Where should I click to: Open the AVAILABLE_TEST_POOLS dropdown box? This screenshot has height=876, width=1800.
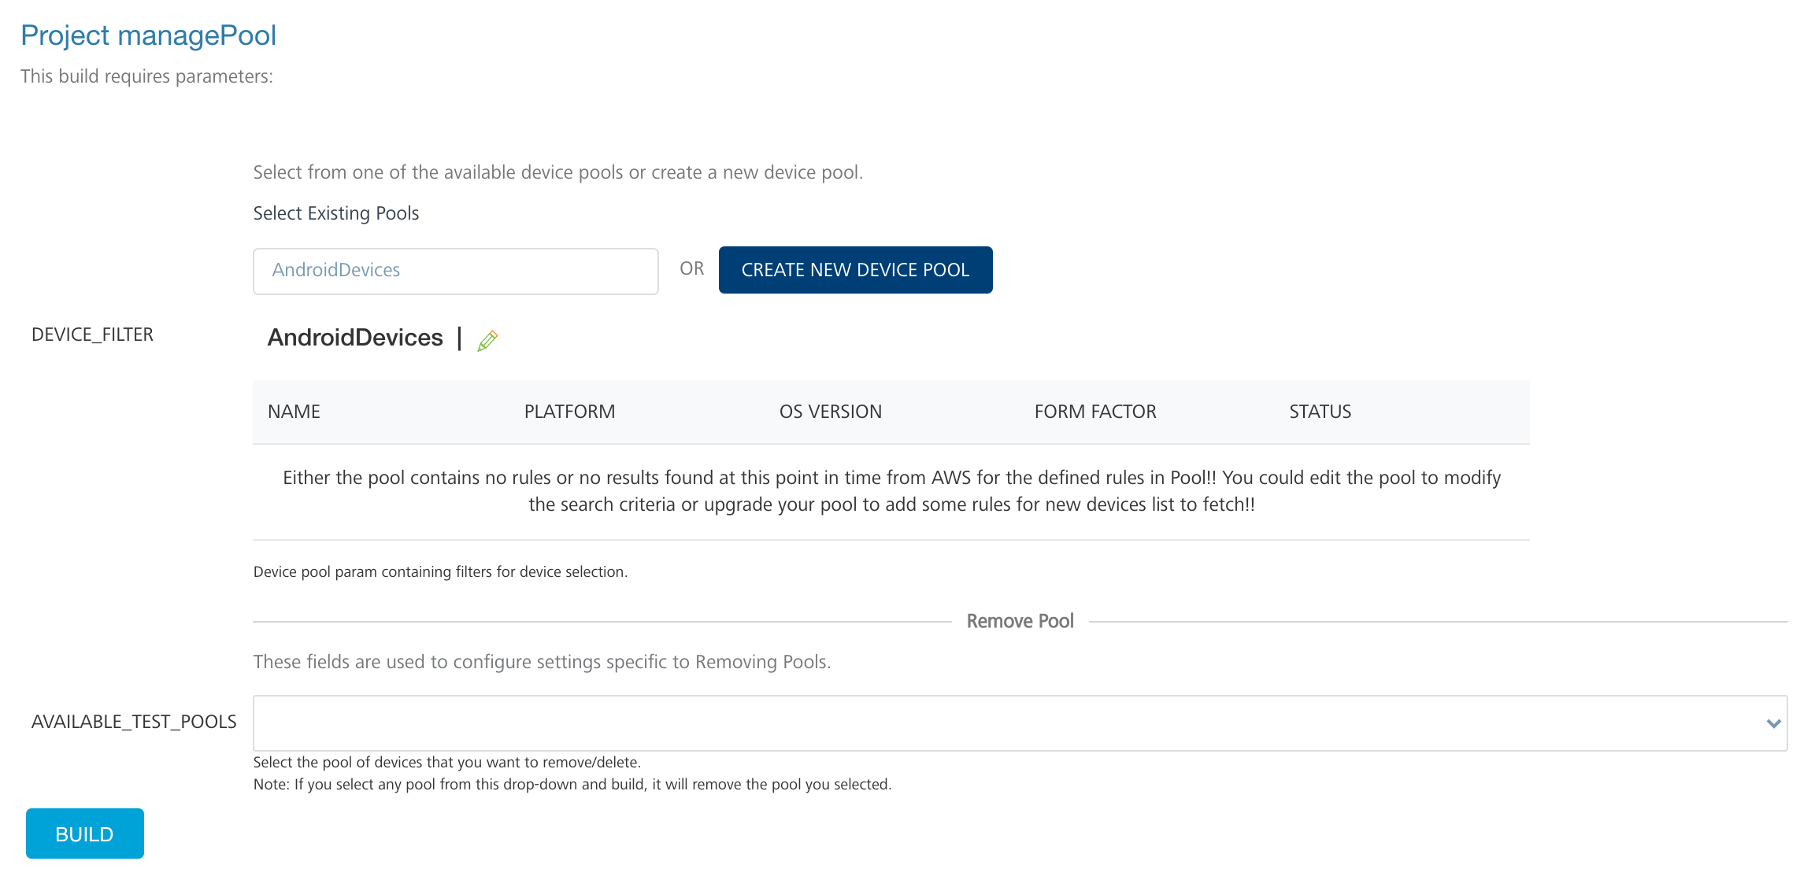[1000, 723]
